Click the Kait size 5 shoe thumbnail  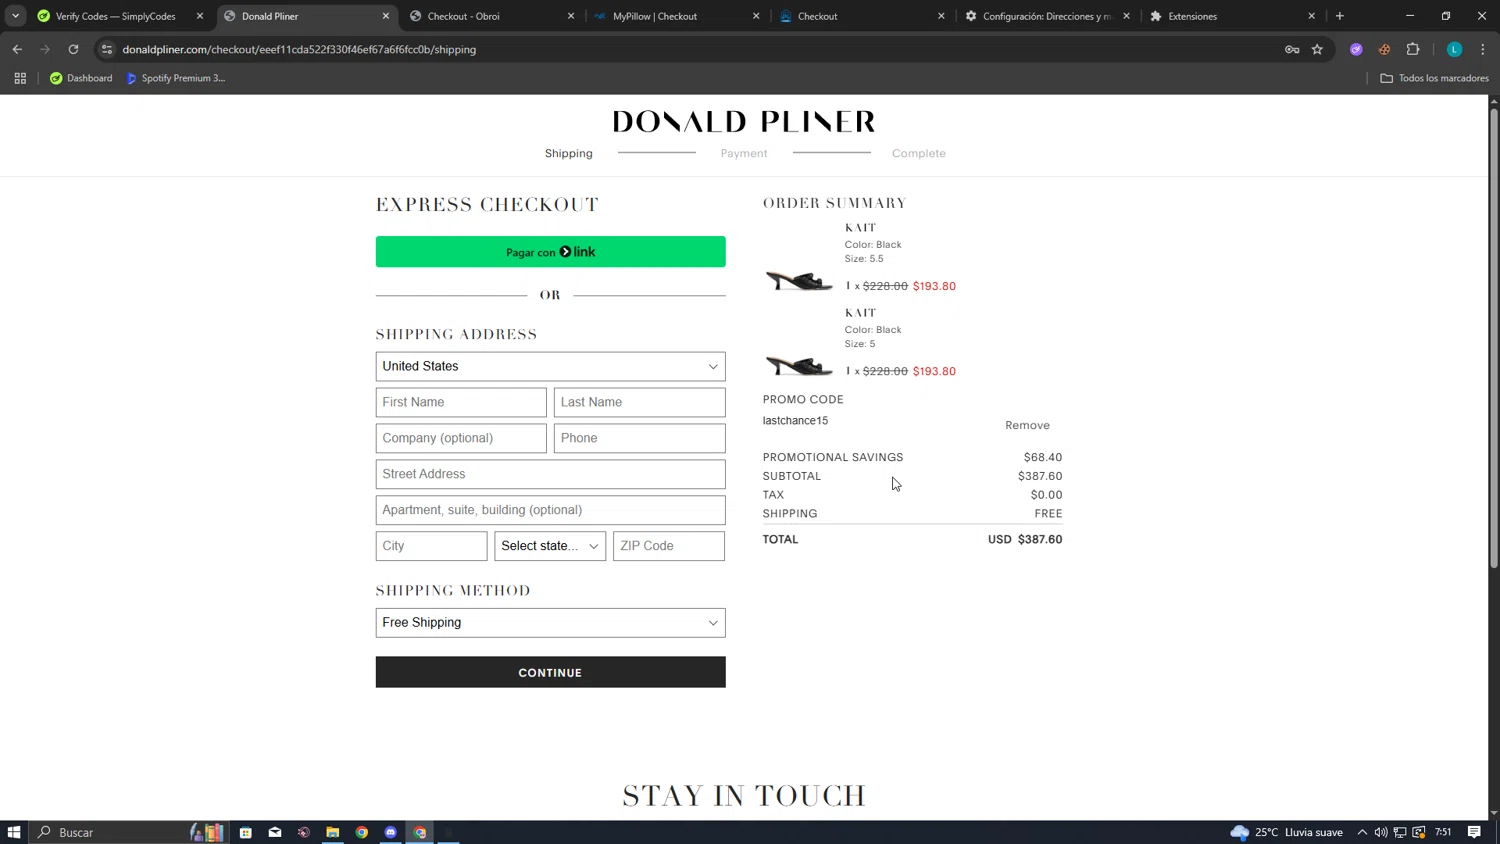[x=799, y=366]
